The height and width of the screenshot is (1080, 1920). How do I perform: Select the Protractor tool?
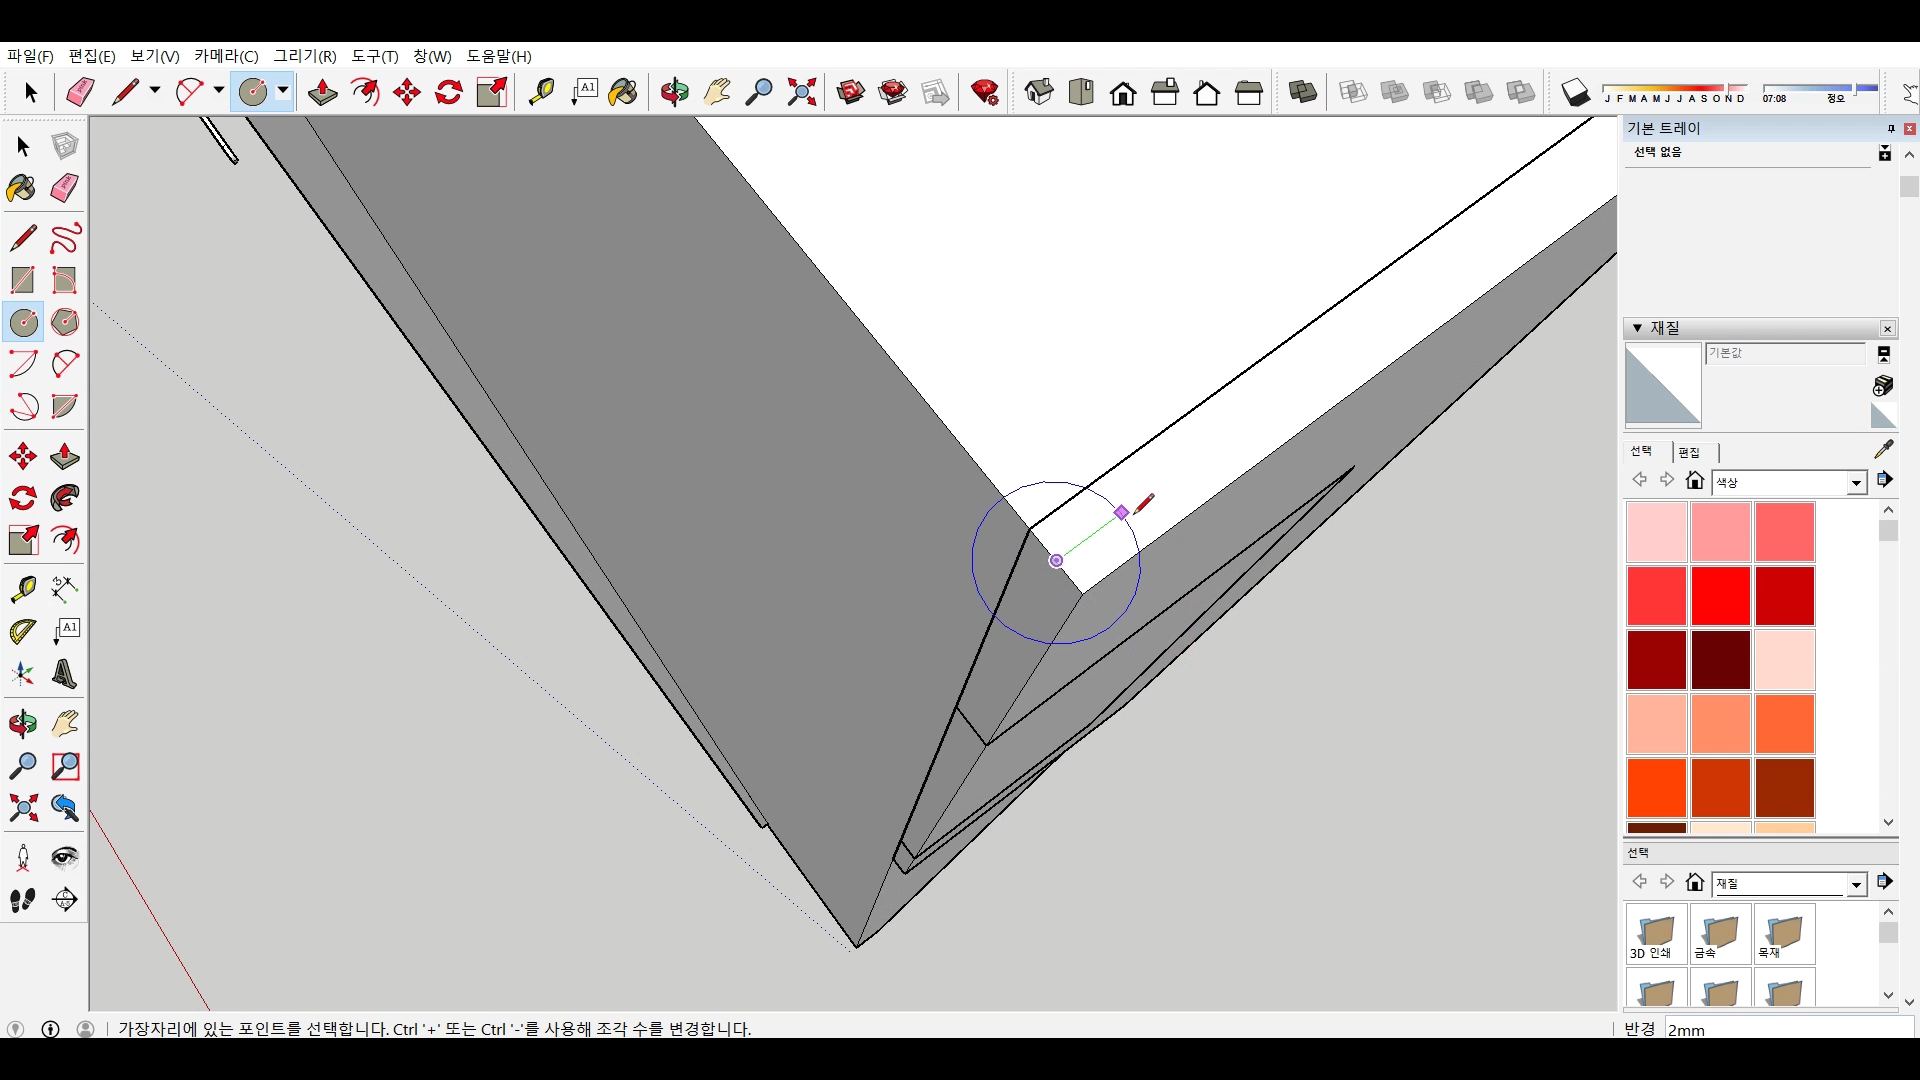[22, 632]
